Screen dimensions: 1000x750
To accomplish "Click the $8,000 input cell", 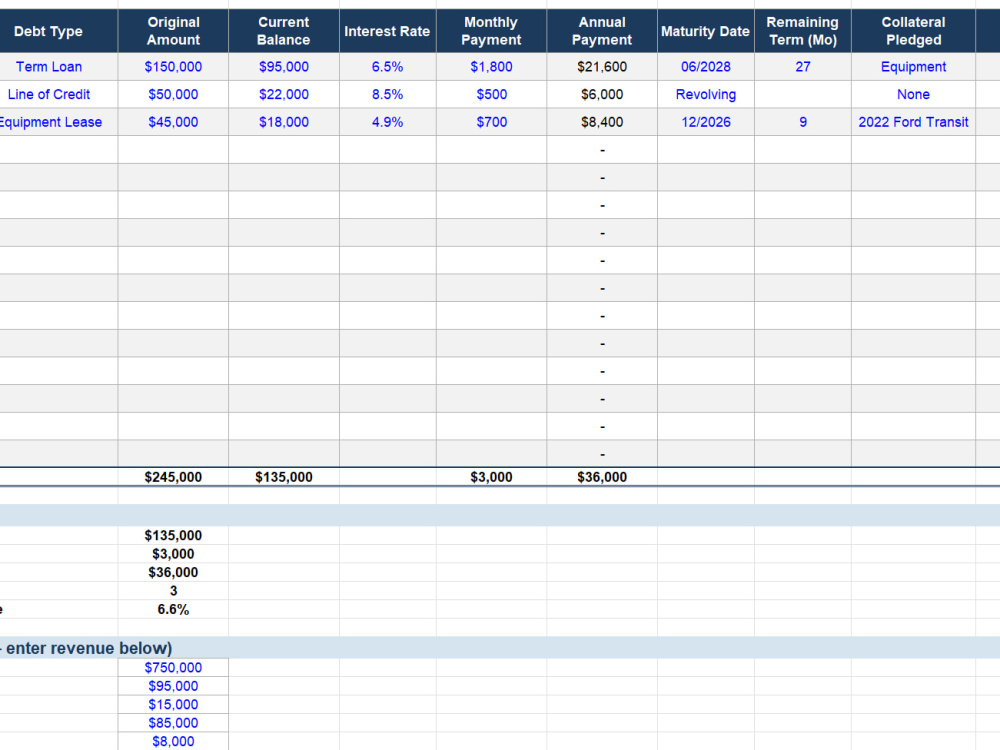I will (173, 742).
